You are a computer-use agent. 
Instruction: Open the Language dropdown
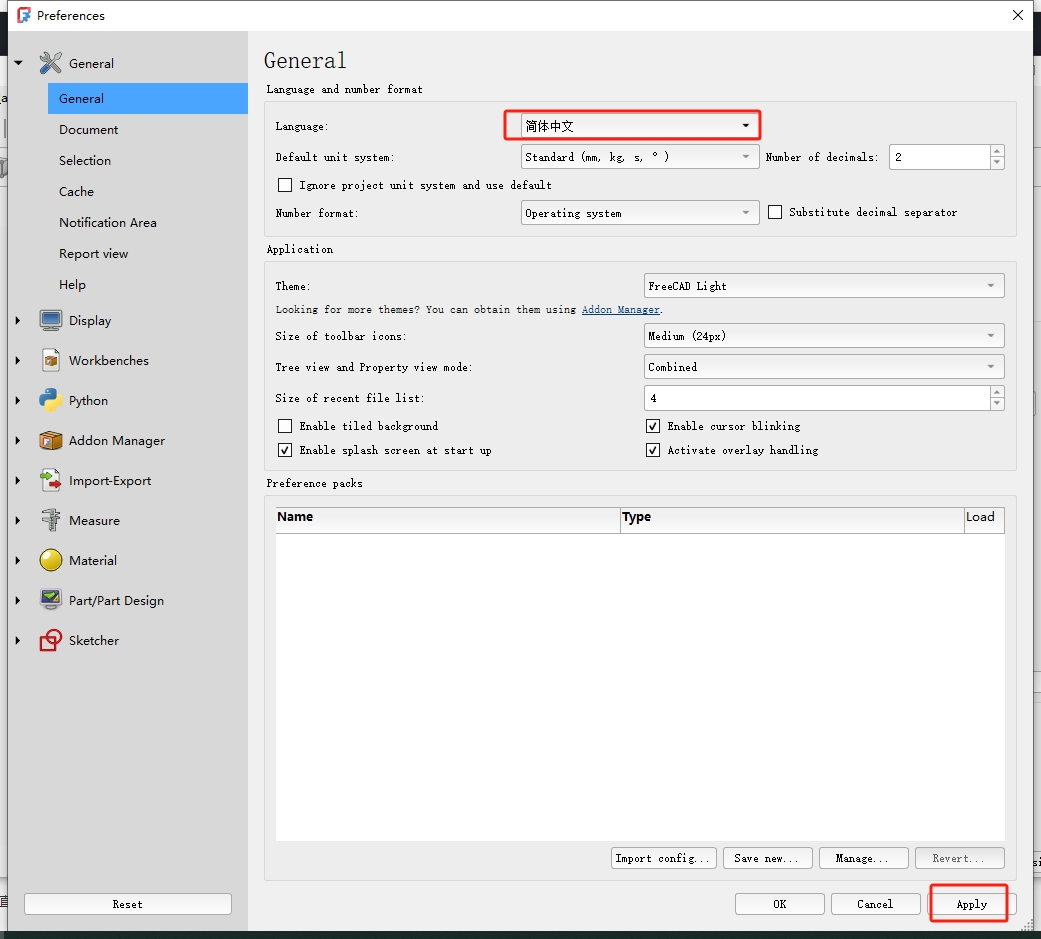pyautogui.click(x=639, y=126)
